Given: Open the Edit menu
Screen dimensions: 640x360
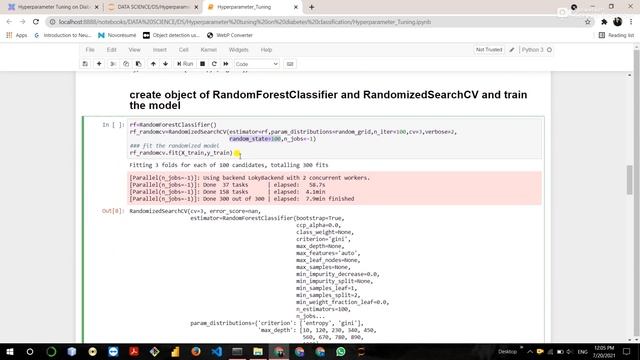Looking at the screenshot, I should click(x=111, y=50).
